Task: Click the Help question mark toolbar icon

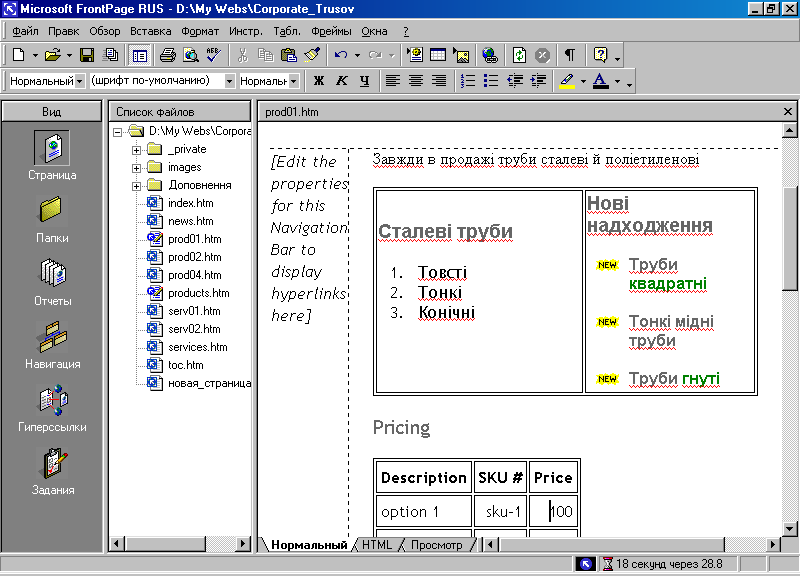Action: tap(600, 55)
